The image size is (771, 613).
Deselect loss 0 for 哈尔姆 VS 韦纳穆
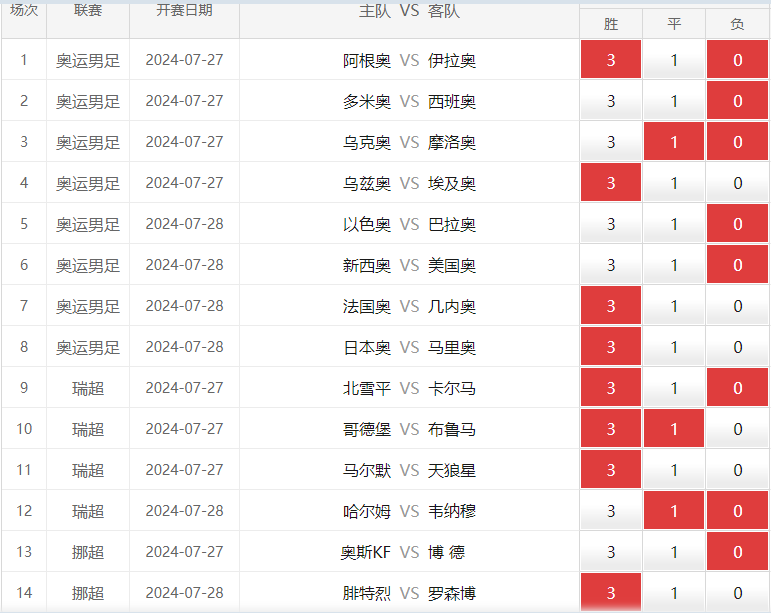coord(737,511)
